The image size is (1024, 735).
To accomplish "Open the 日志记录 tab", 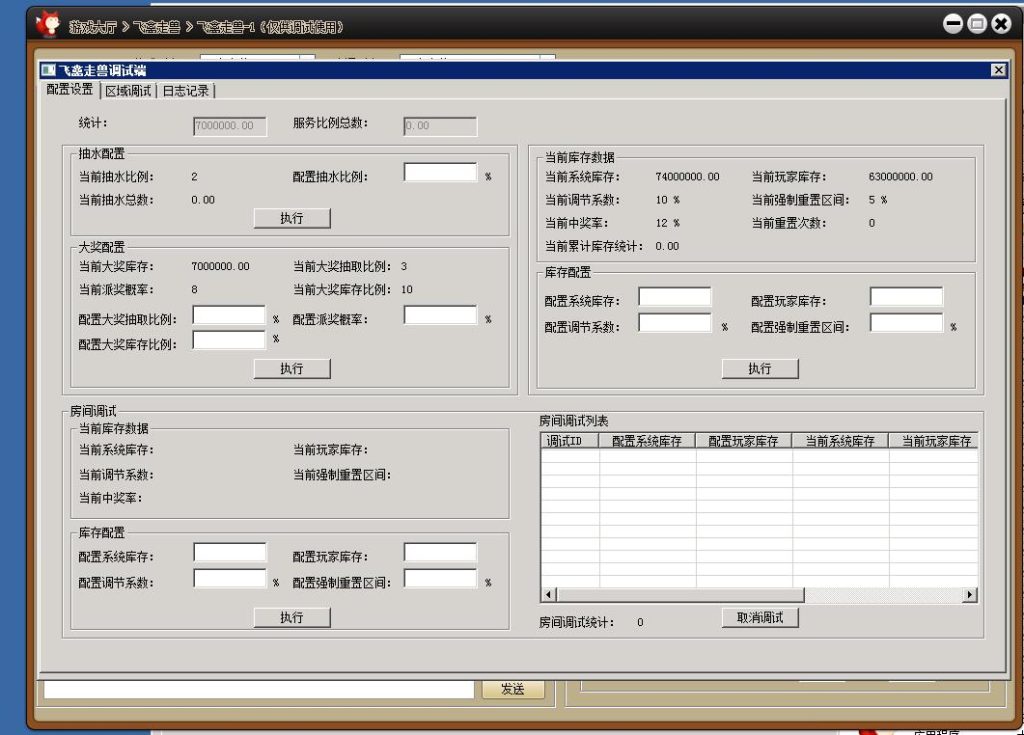I will pos(186,91).
